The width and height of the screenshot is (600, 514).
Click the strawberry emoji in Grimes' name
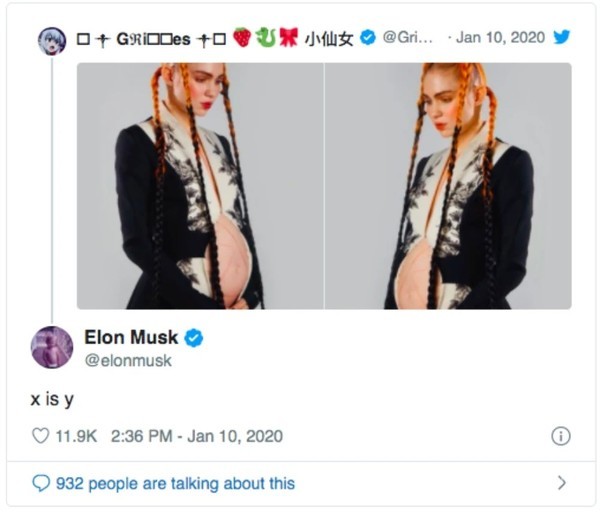tap(241, 37)
